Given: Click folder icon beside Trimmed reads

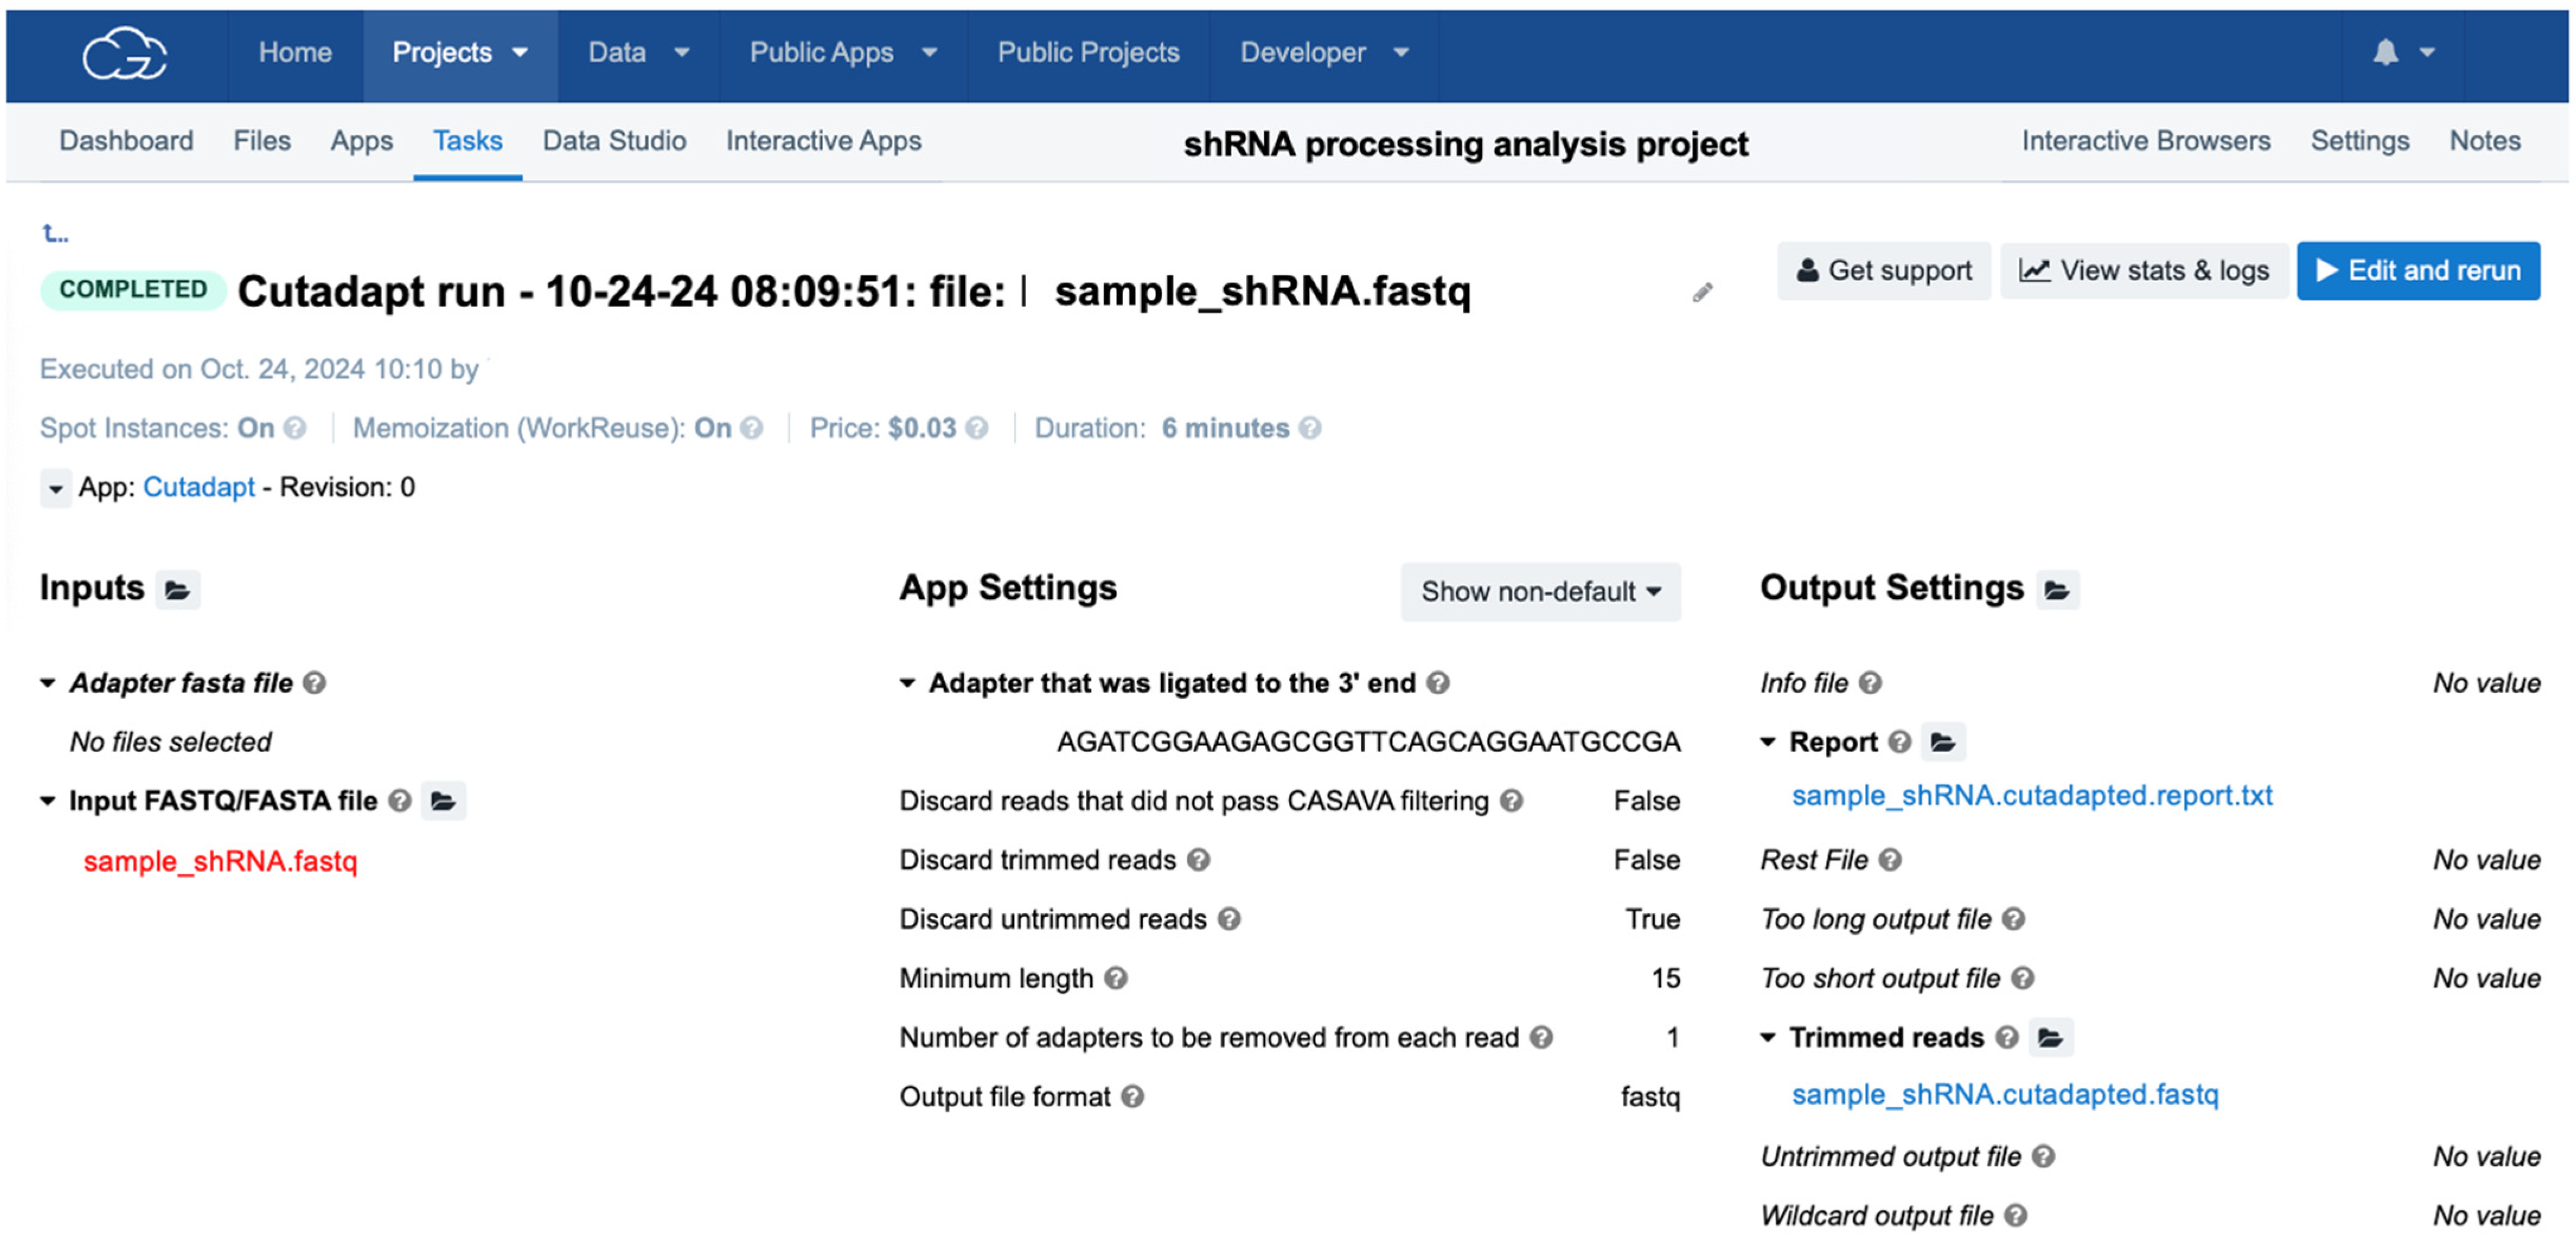Looking at the screenshot, I should [2050, 1037].
